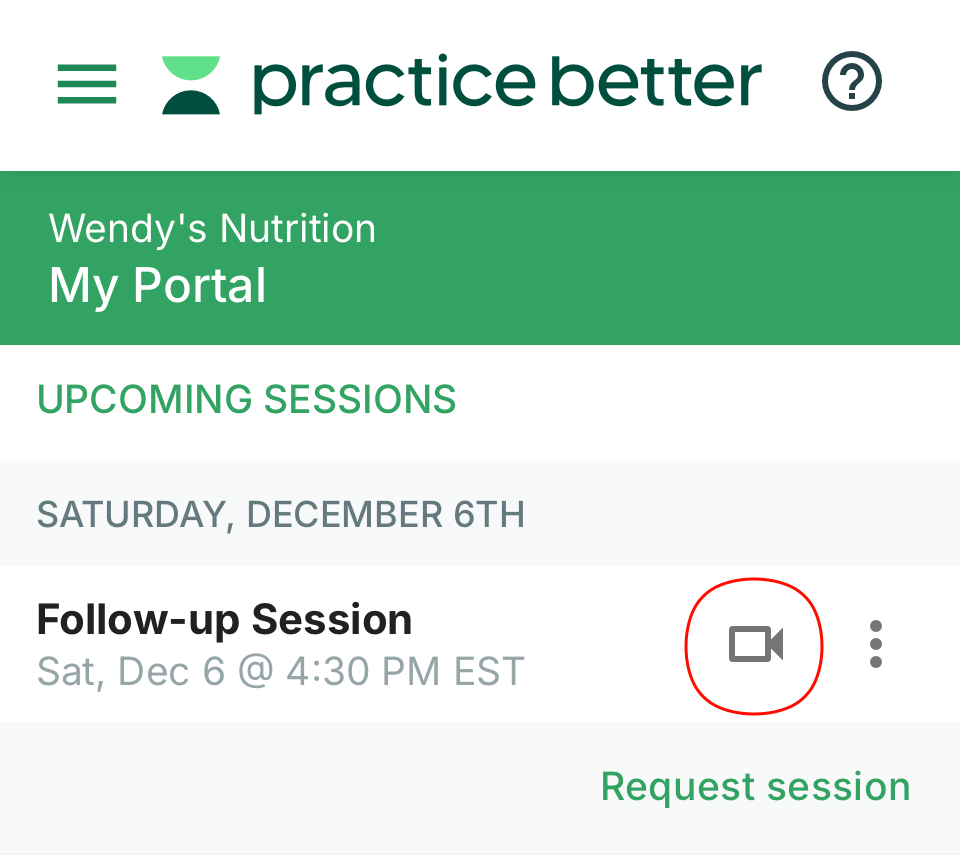Click the Wendy's Nutrition title
The height and width of the screenshot is (855, 960).
tap(212, 228)
